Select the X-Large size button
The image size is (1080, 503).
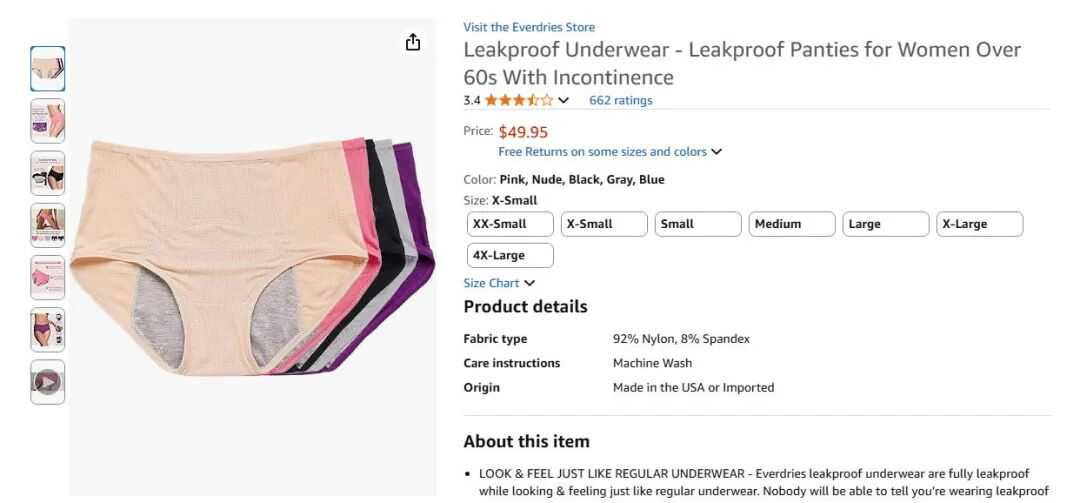(x=979, y=224)
